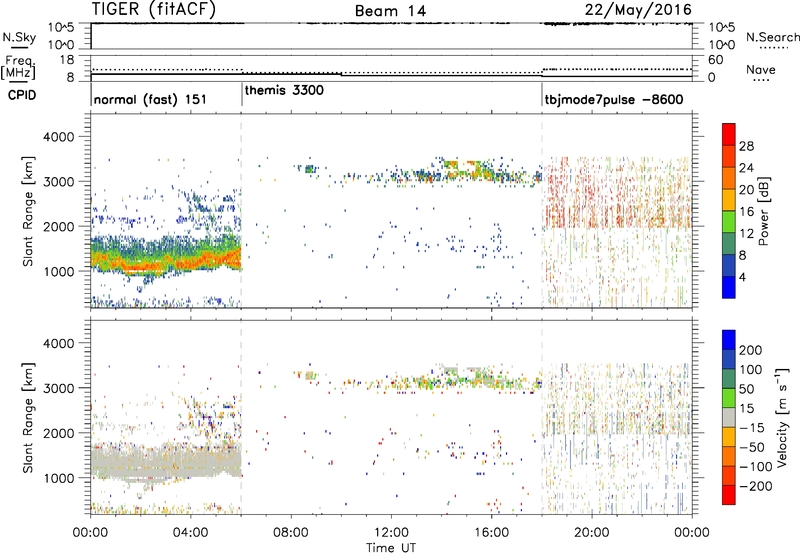The image size is (800, 554).
Task: Click the 'Freq. [MHz]' axis label
Action: (18, 67)
